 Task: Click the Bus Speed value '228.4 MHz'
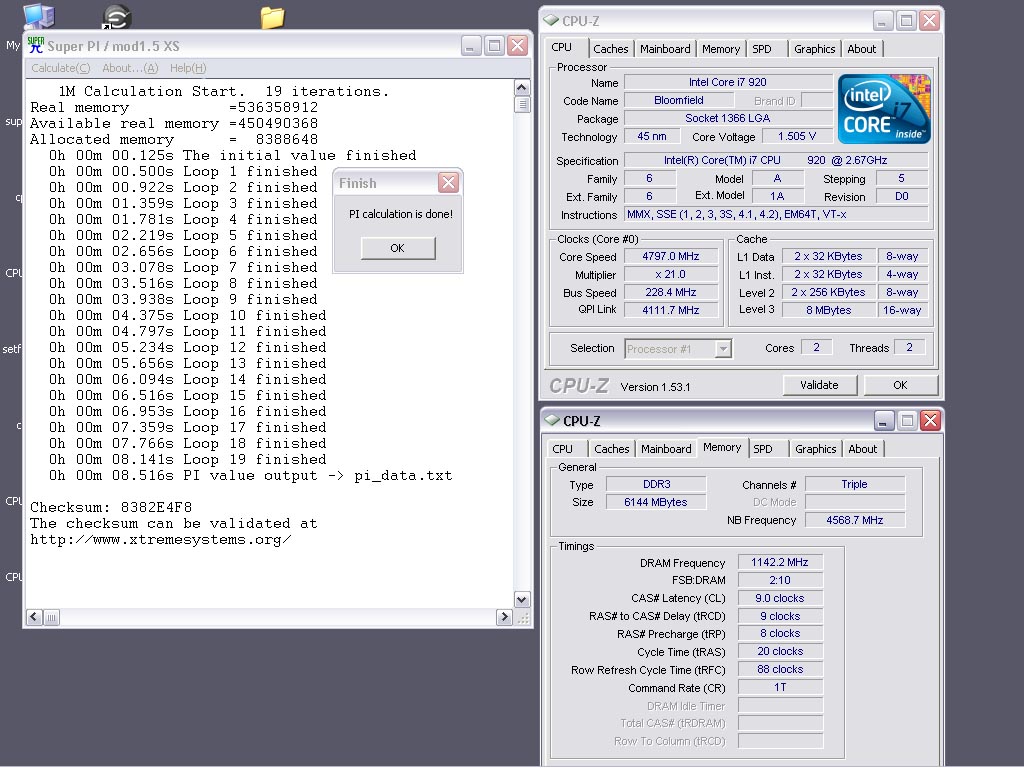pyautogui.click(x=671, y=293)
